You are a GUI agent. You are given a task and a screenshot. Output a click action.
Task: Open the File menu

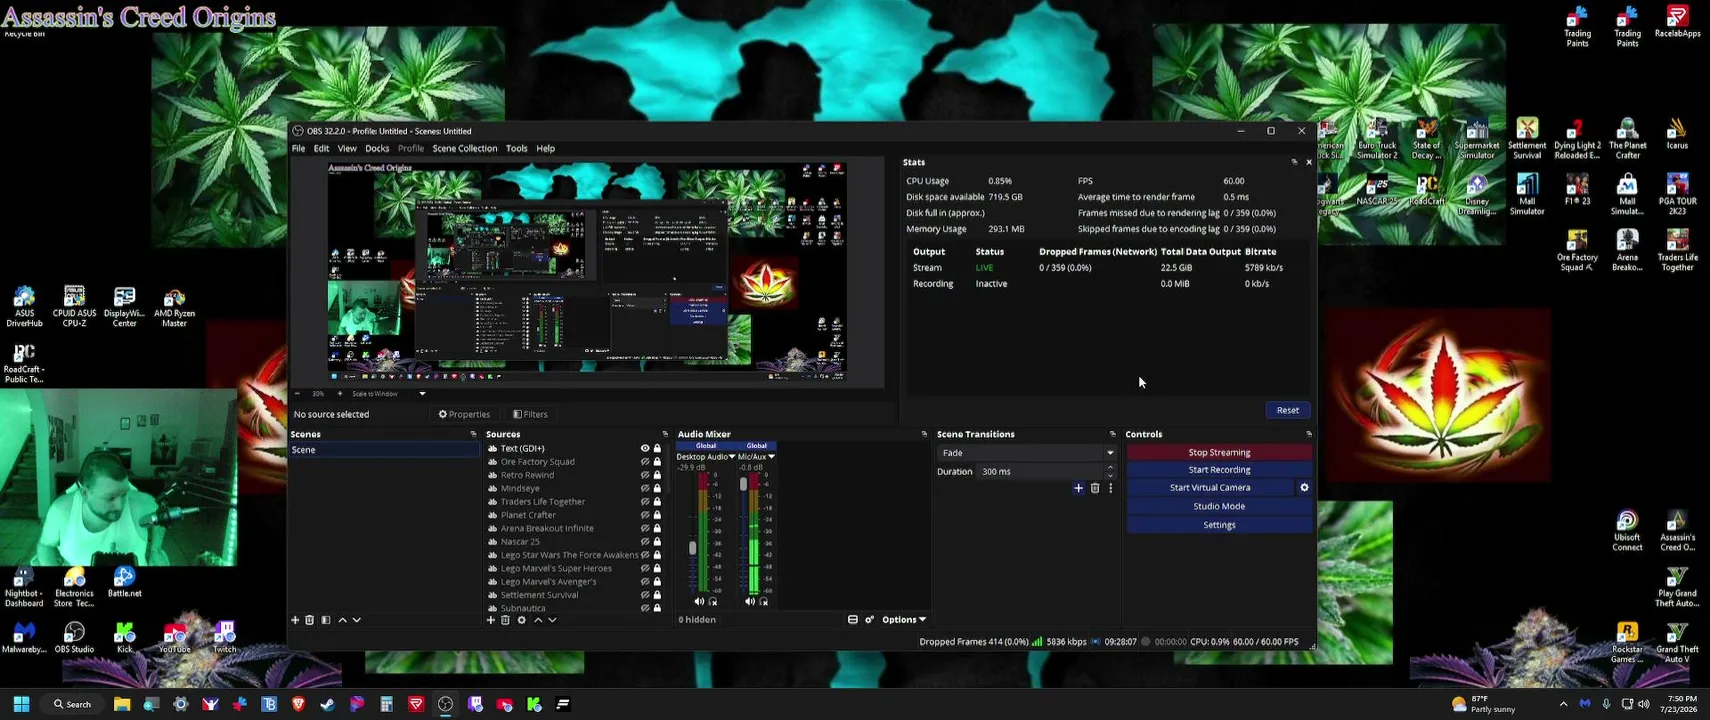(x=298, y=148)
